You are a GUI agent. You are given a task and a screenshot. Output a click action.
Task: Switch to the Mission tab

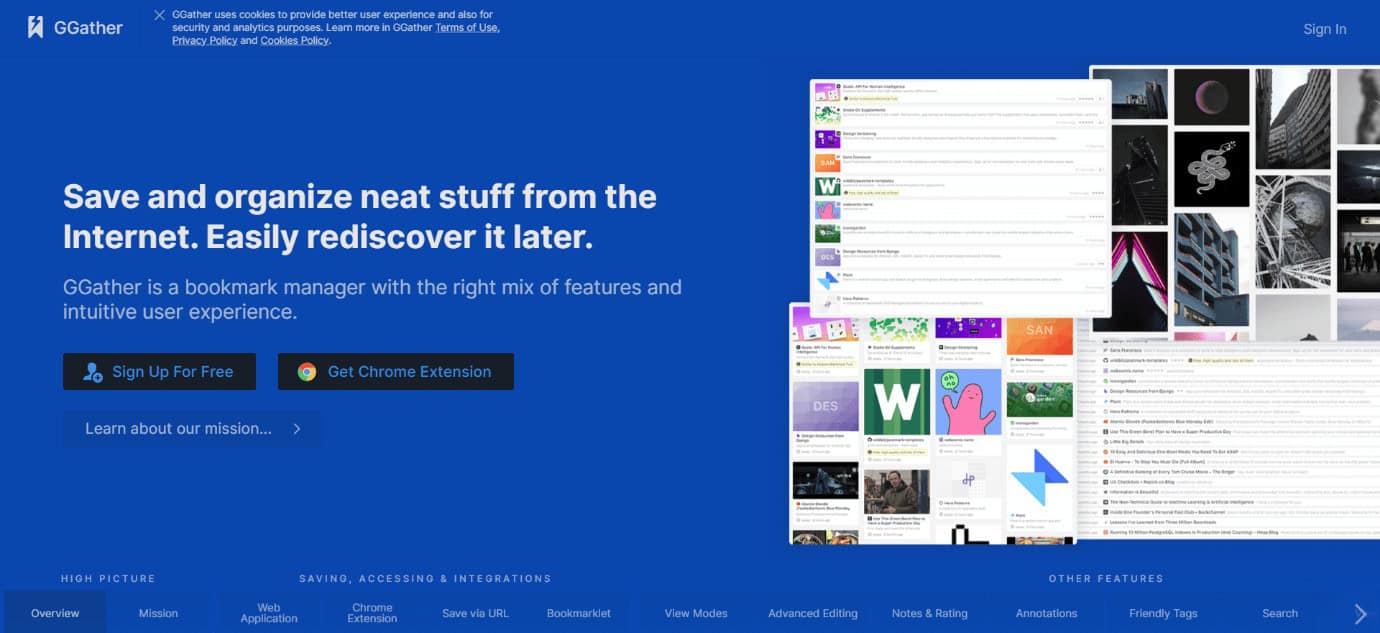[x=158, y=613]
